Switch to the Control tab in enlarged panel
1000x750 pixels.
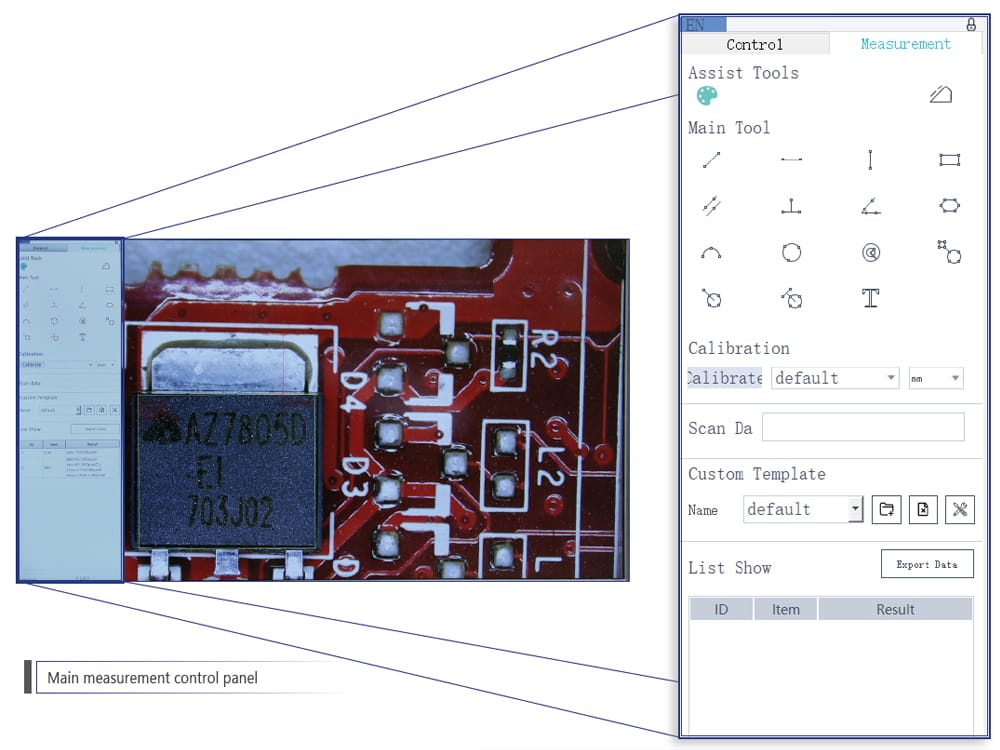pyautogui.click(x=755, y=44)
